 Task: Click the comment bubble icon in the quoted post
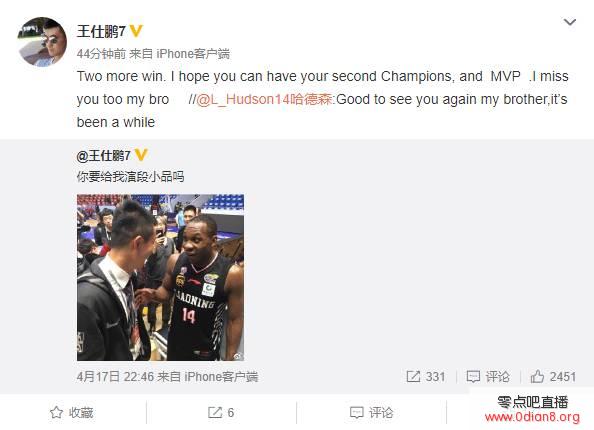pyautogui.click(x=473, y=377)
